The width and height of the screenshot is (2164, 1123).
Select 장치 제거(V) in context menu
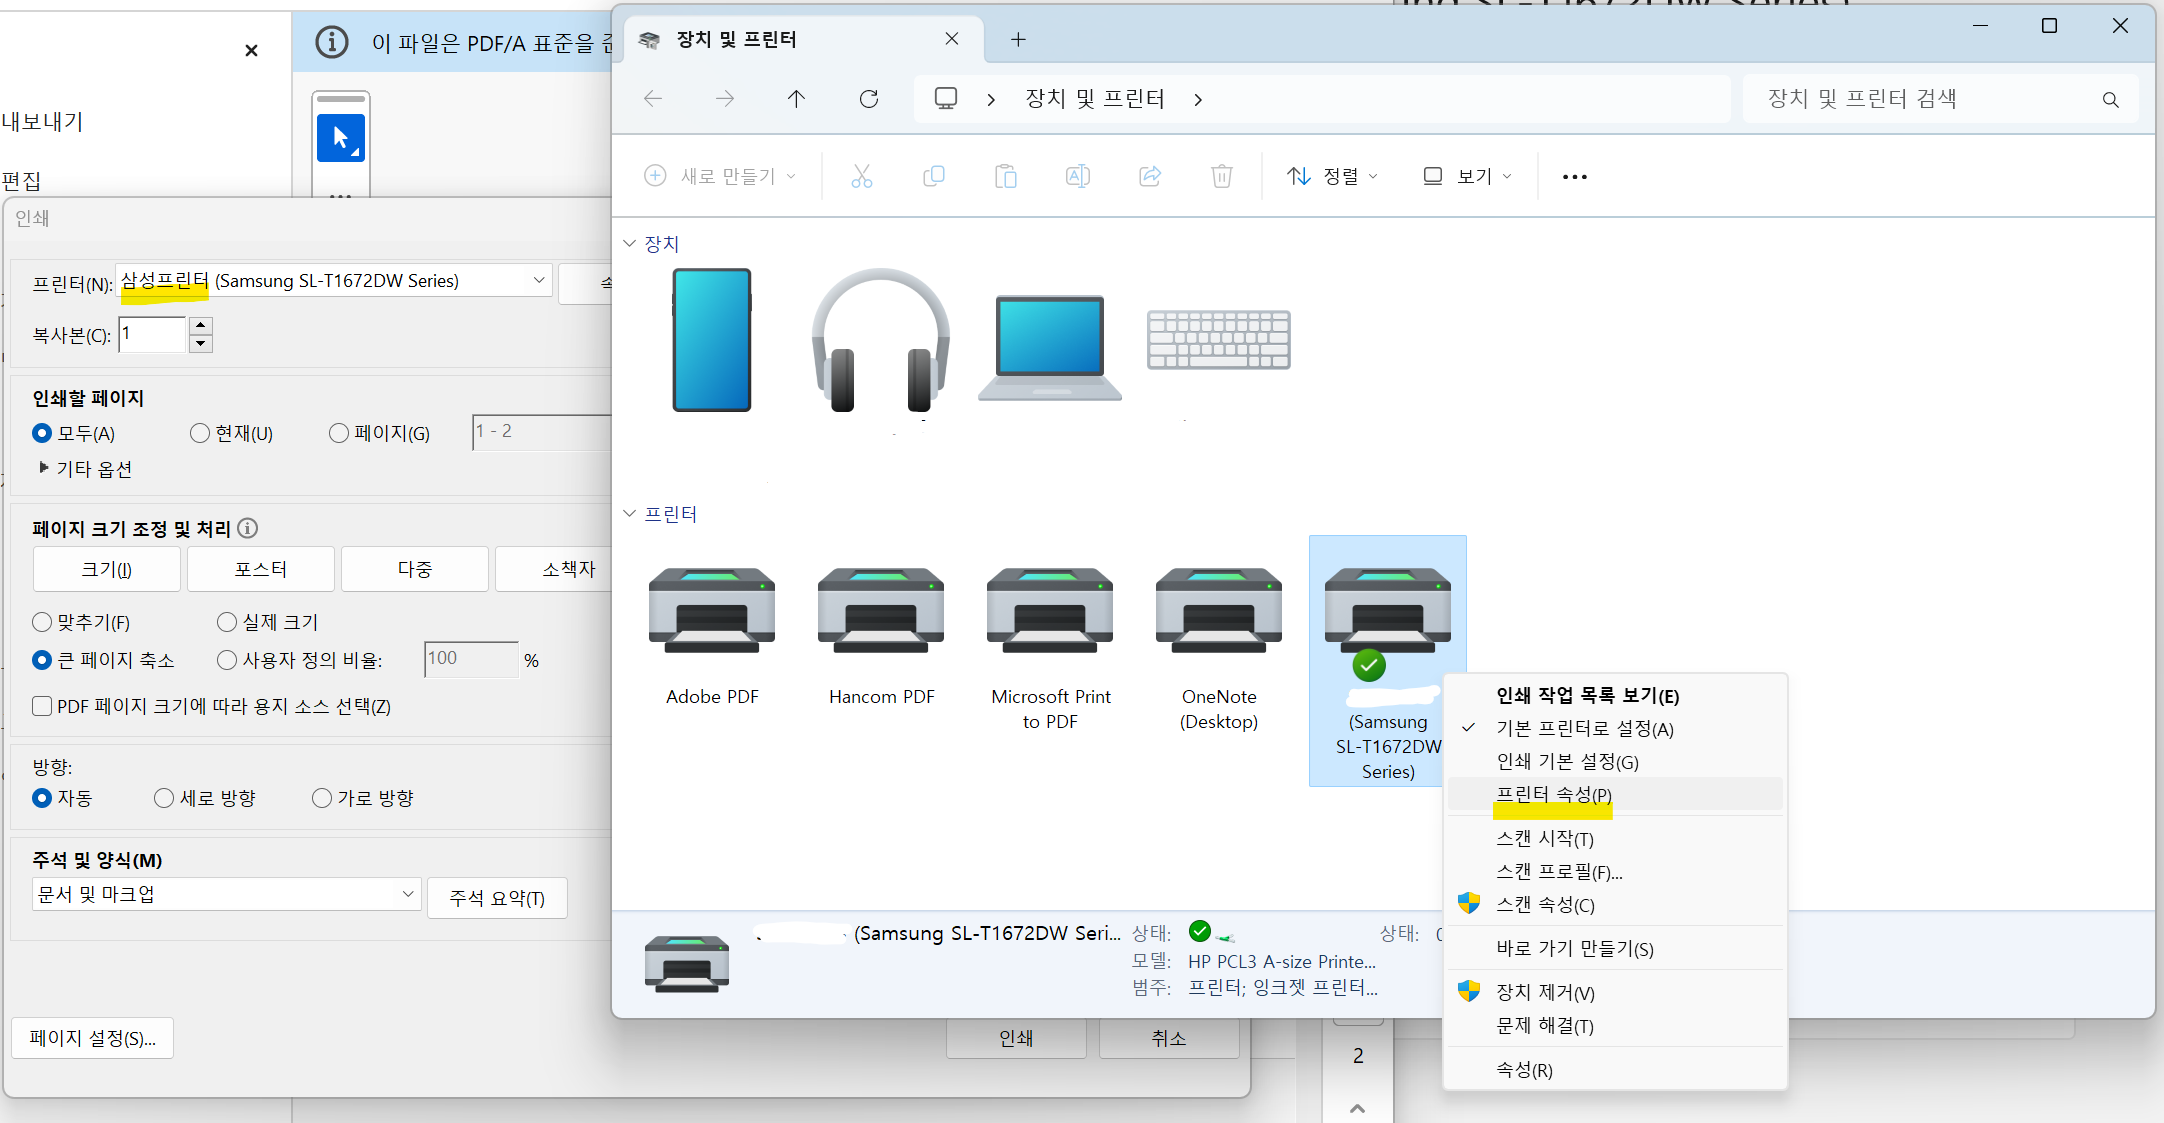coord(1544,992)
